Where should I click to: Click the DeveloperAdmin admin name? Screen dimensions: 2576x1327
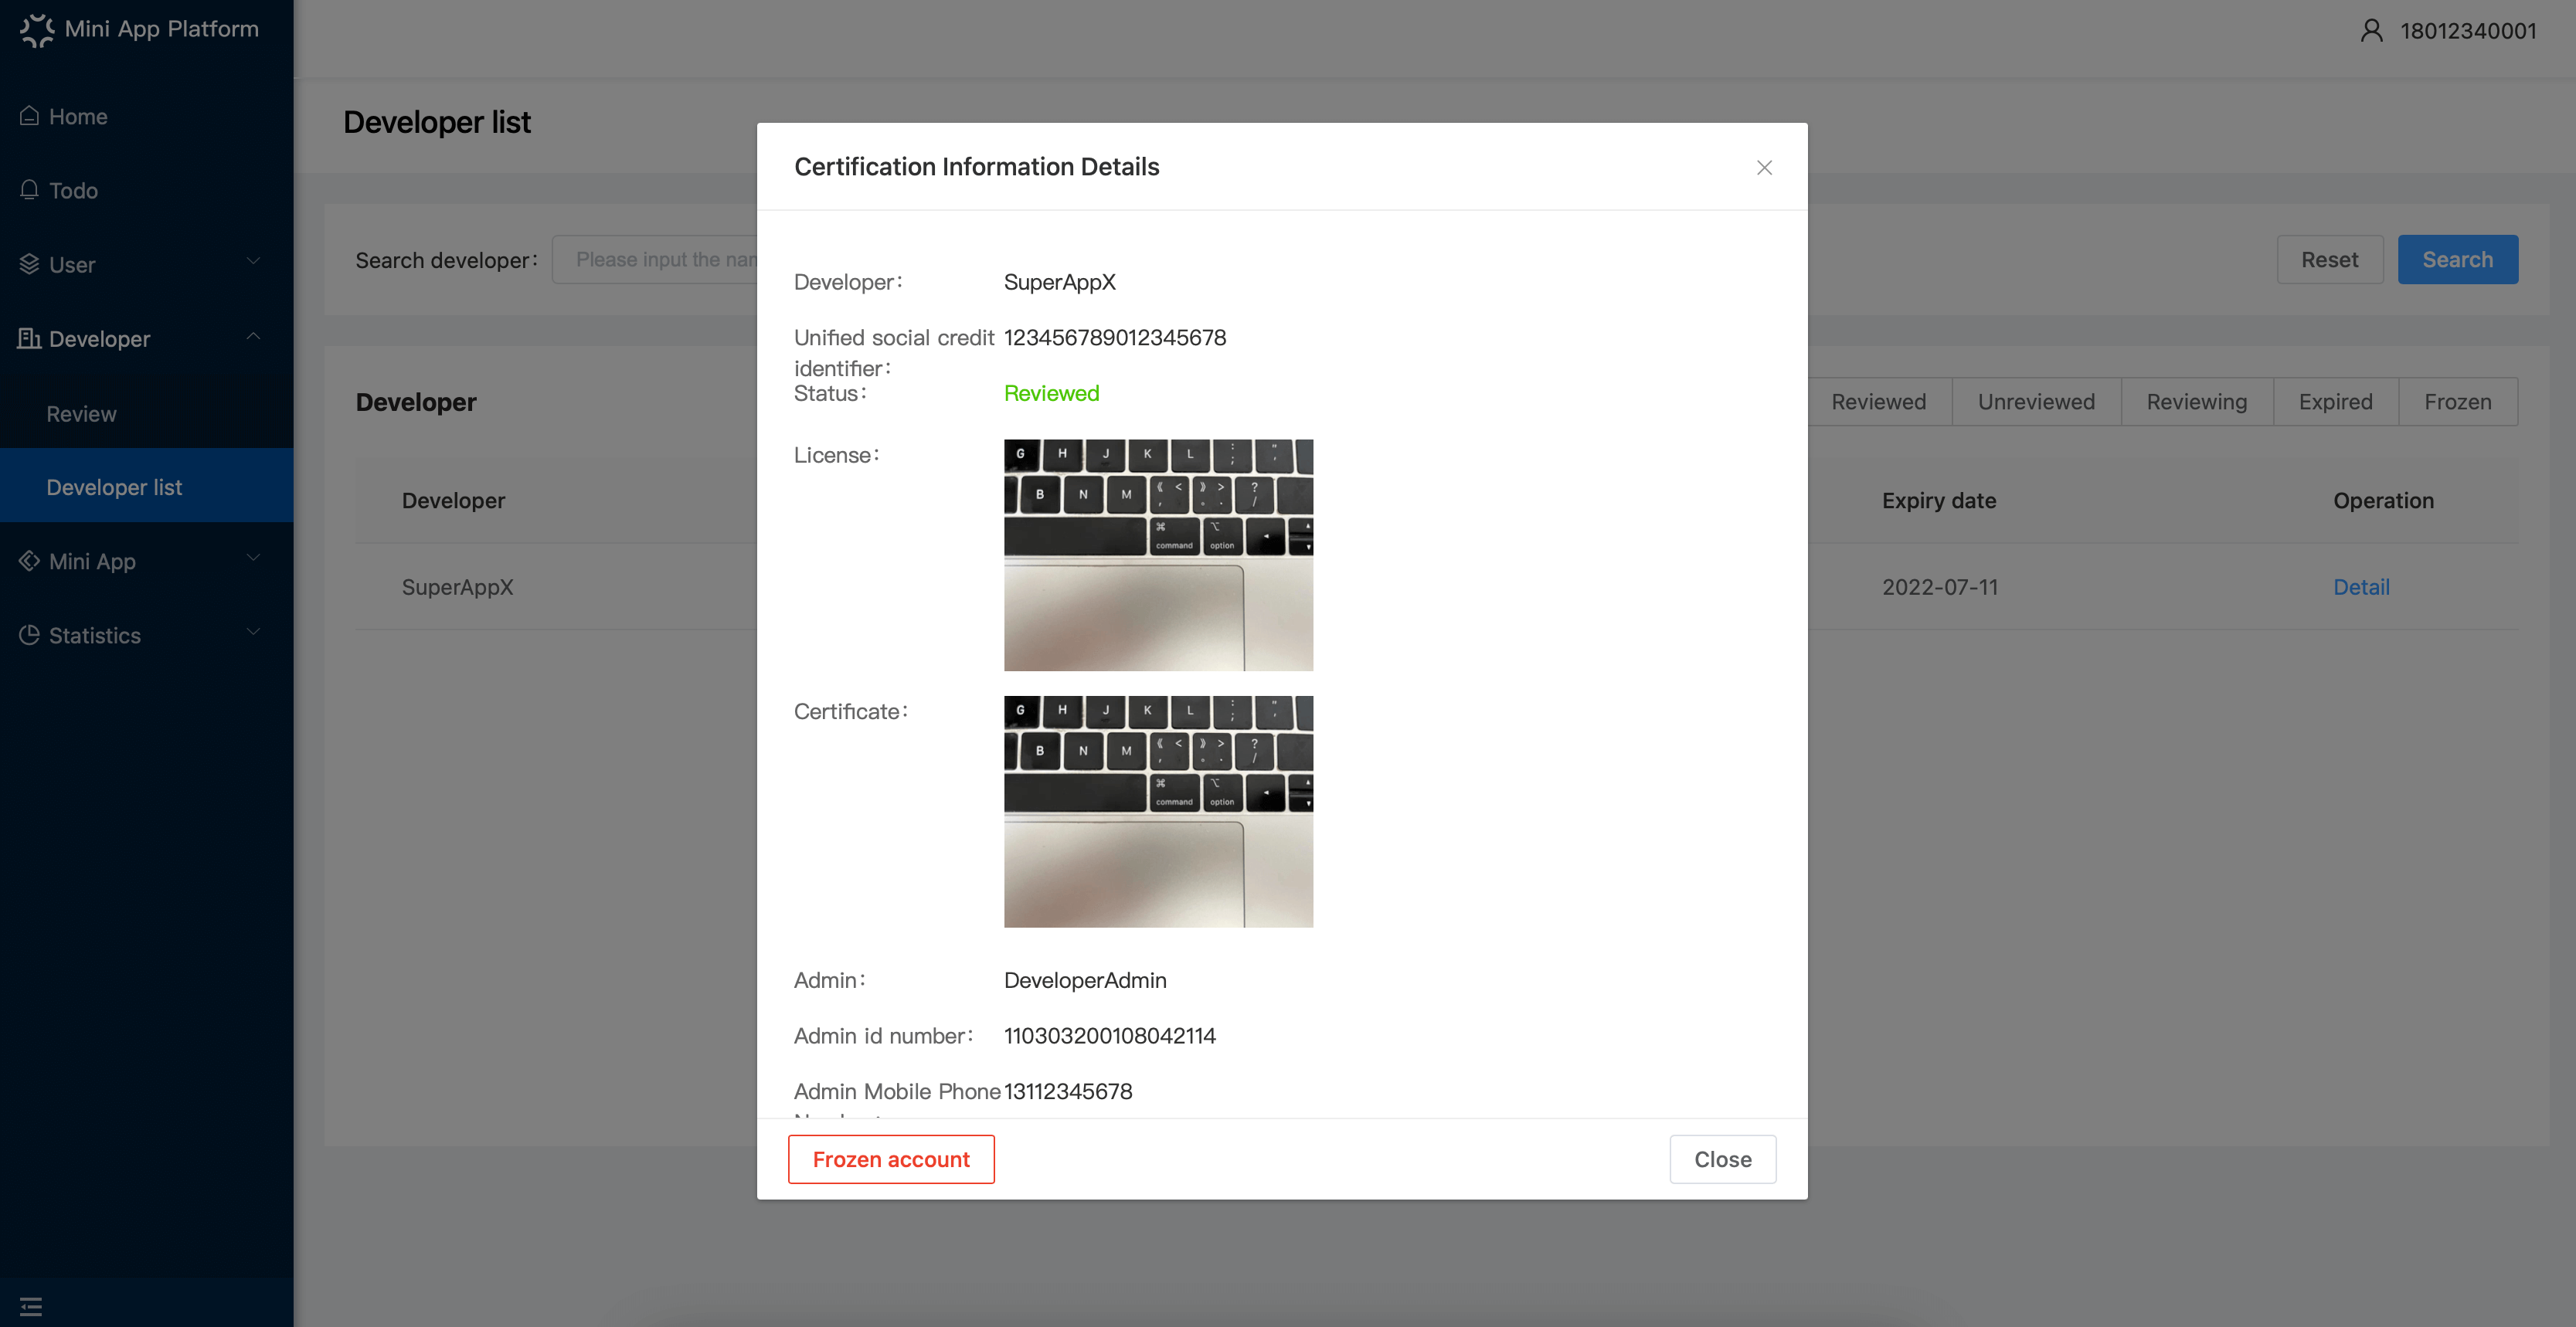[x=1085, y=980]
